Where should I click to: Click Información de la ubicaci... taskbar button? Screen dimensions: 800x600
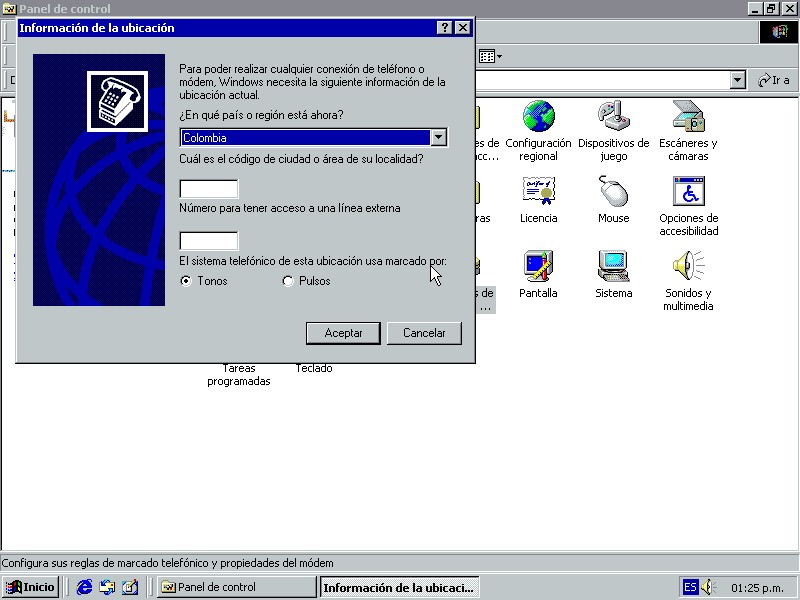pyautogui.click(x=399, y=587)
